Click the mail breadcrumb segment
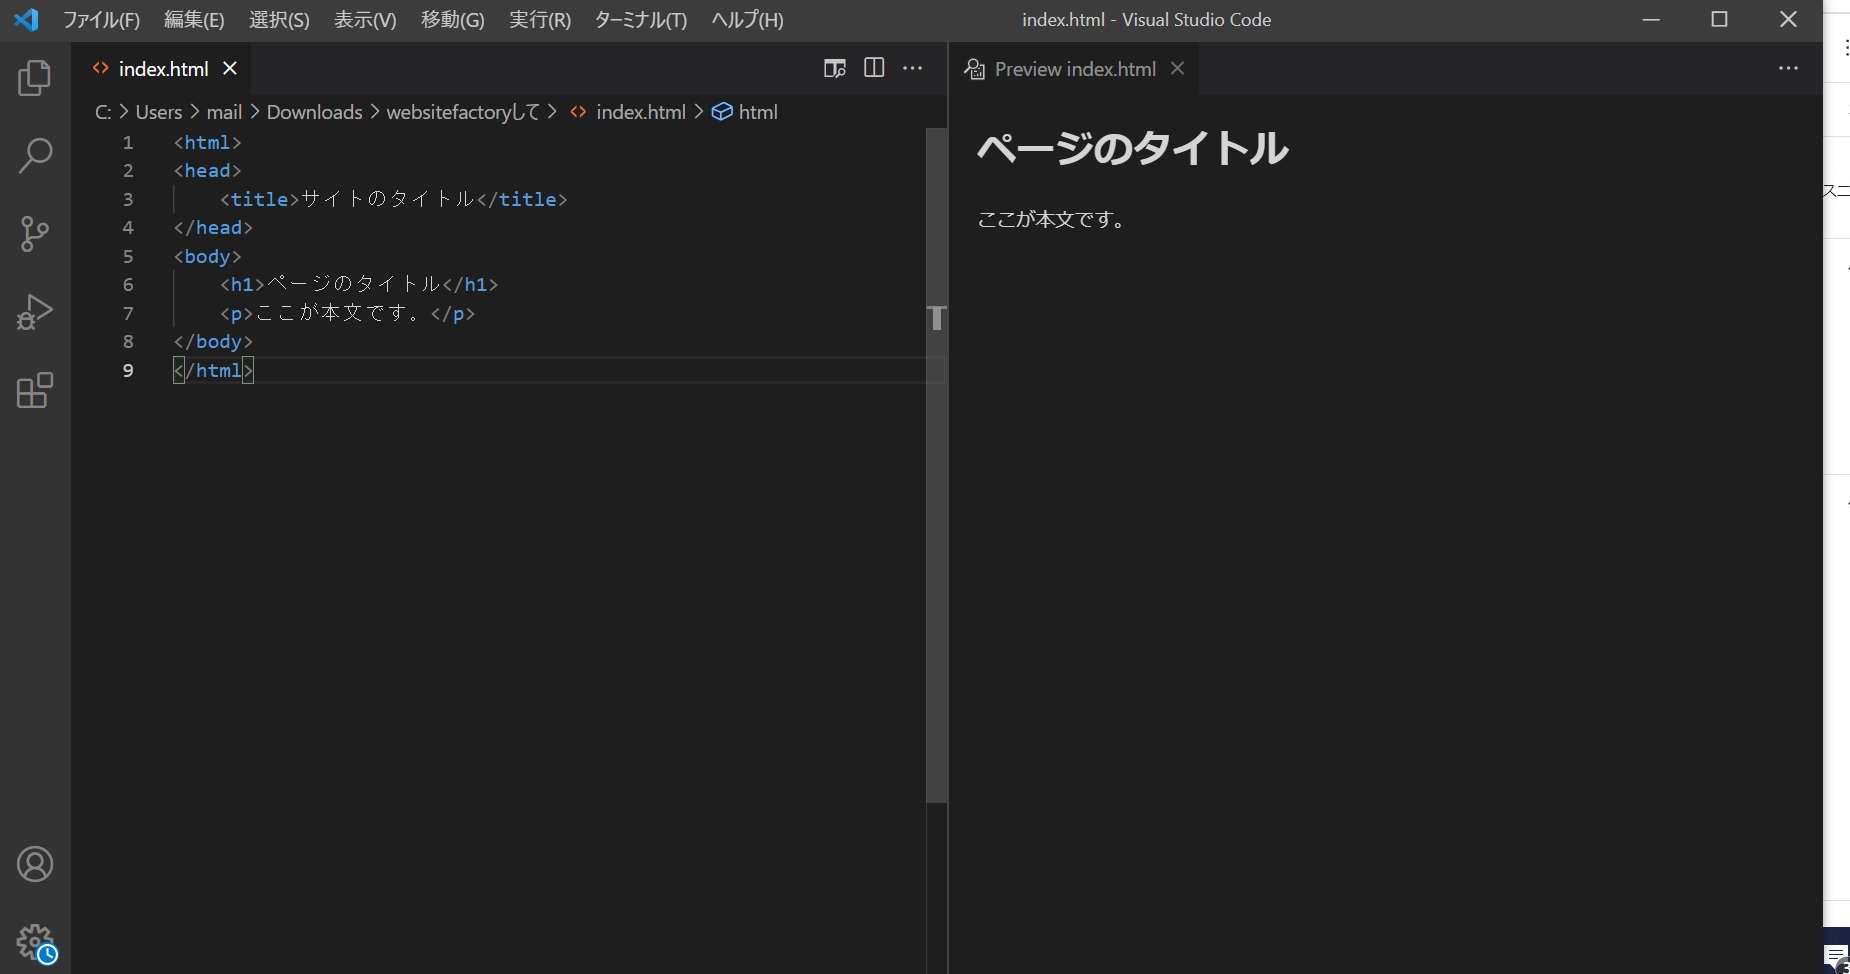Viewport: 1850px width, 974px height. tap(224, 112)
